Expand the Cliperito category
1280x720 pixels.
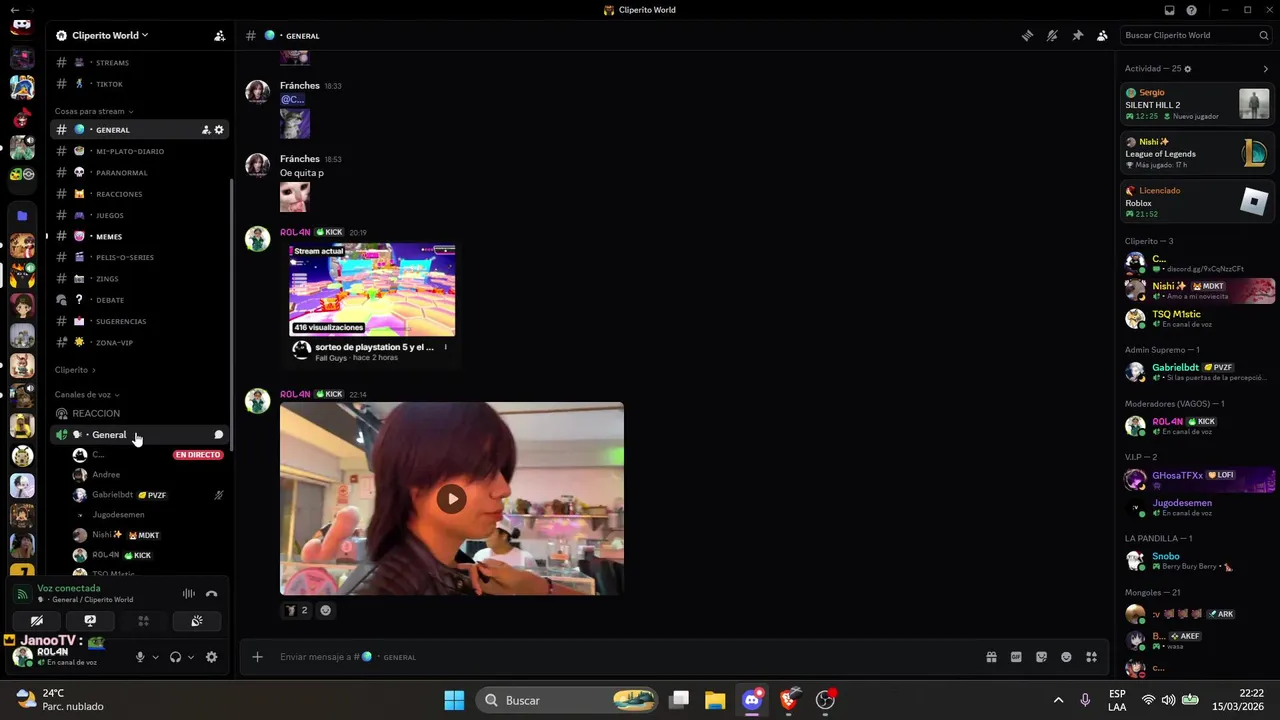tap(75, 370)
